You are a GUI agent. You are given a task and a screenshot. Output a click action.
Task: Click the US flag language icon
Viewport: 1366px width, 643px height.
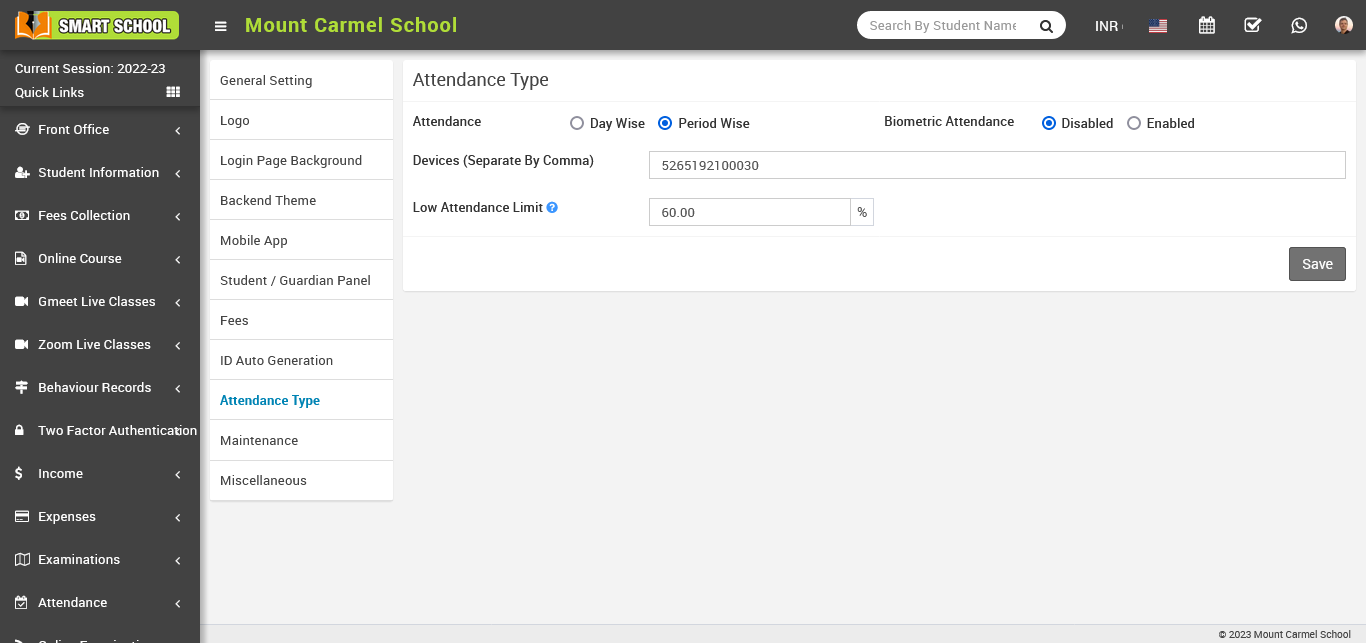(1158, 26)
